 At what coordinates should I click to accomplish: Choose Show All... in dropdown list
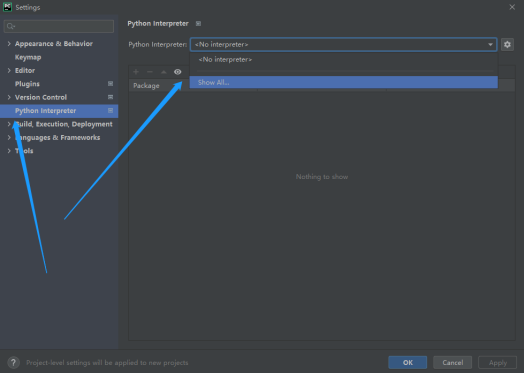[x=344, y=82]
